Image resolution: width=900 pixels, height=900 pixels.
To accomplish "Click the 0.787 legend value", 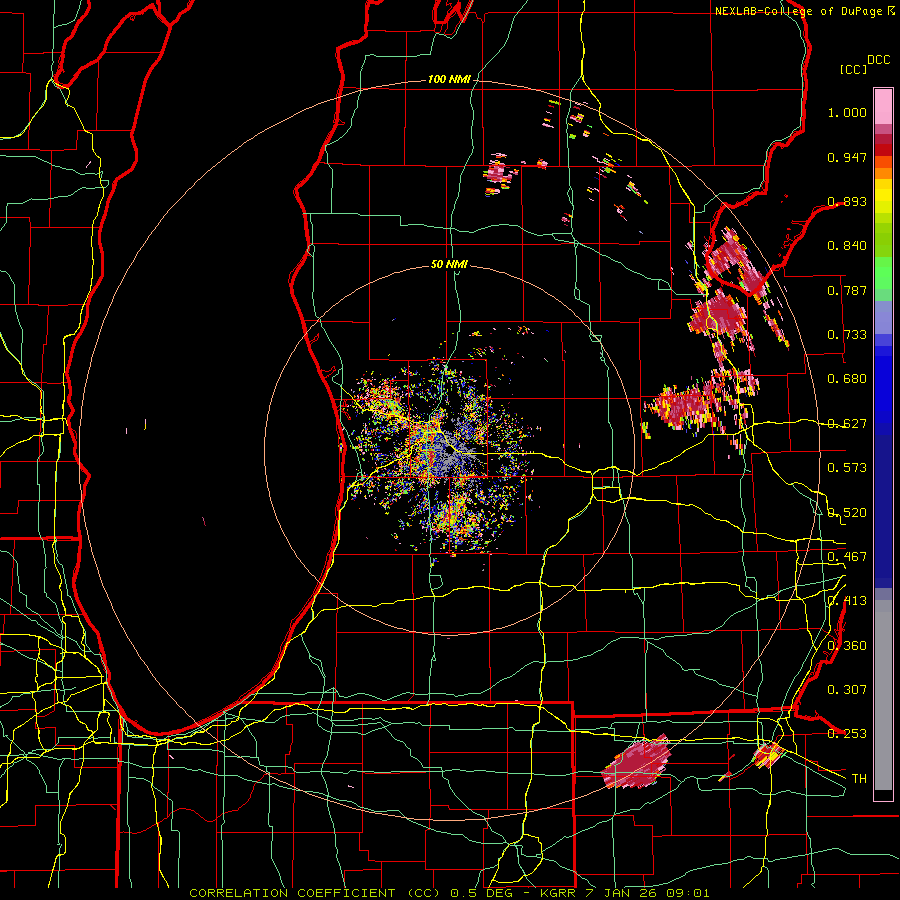I will [x=847, y=290].
